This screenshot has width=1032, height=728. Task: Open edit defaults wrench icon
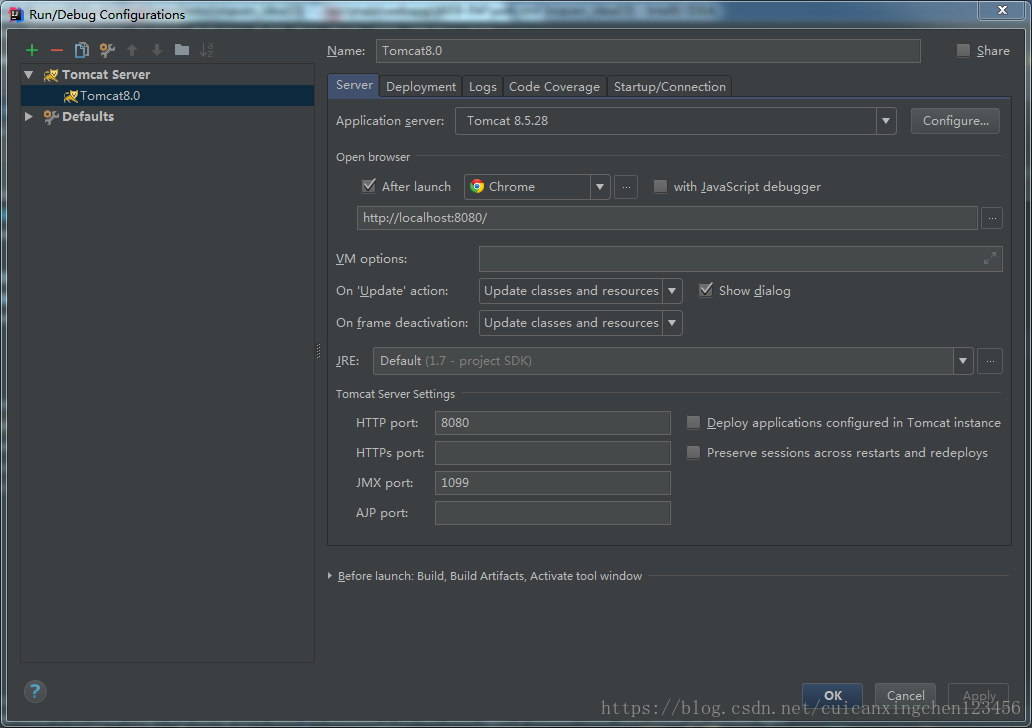pos(107,50)
